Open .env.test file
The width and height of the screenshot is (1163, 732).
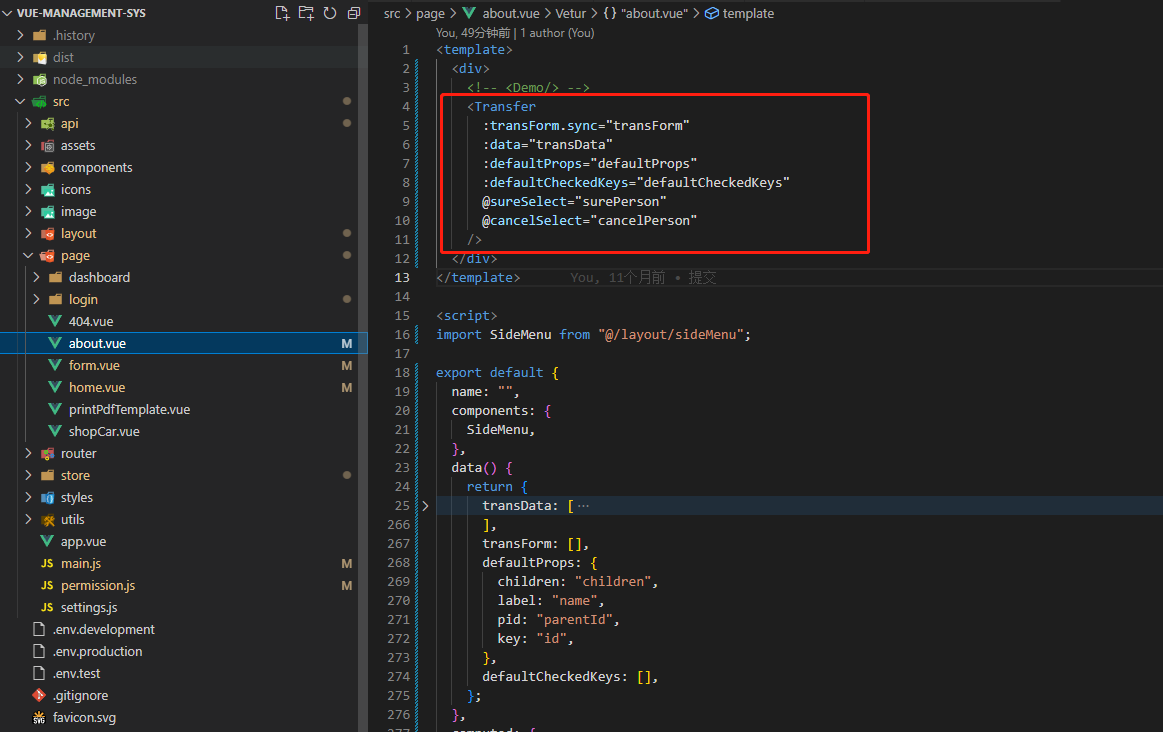[76, 673]
